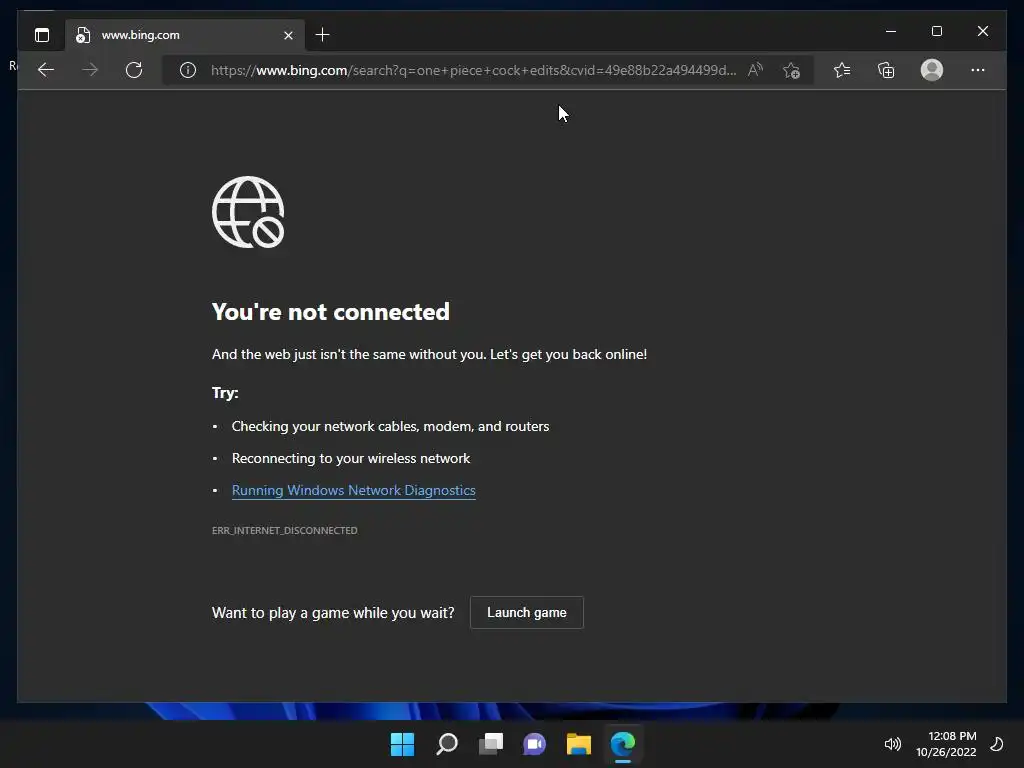Open Collections panel
1024x768 pixels.
[886, 70]
